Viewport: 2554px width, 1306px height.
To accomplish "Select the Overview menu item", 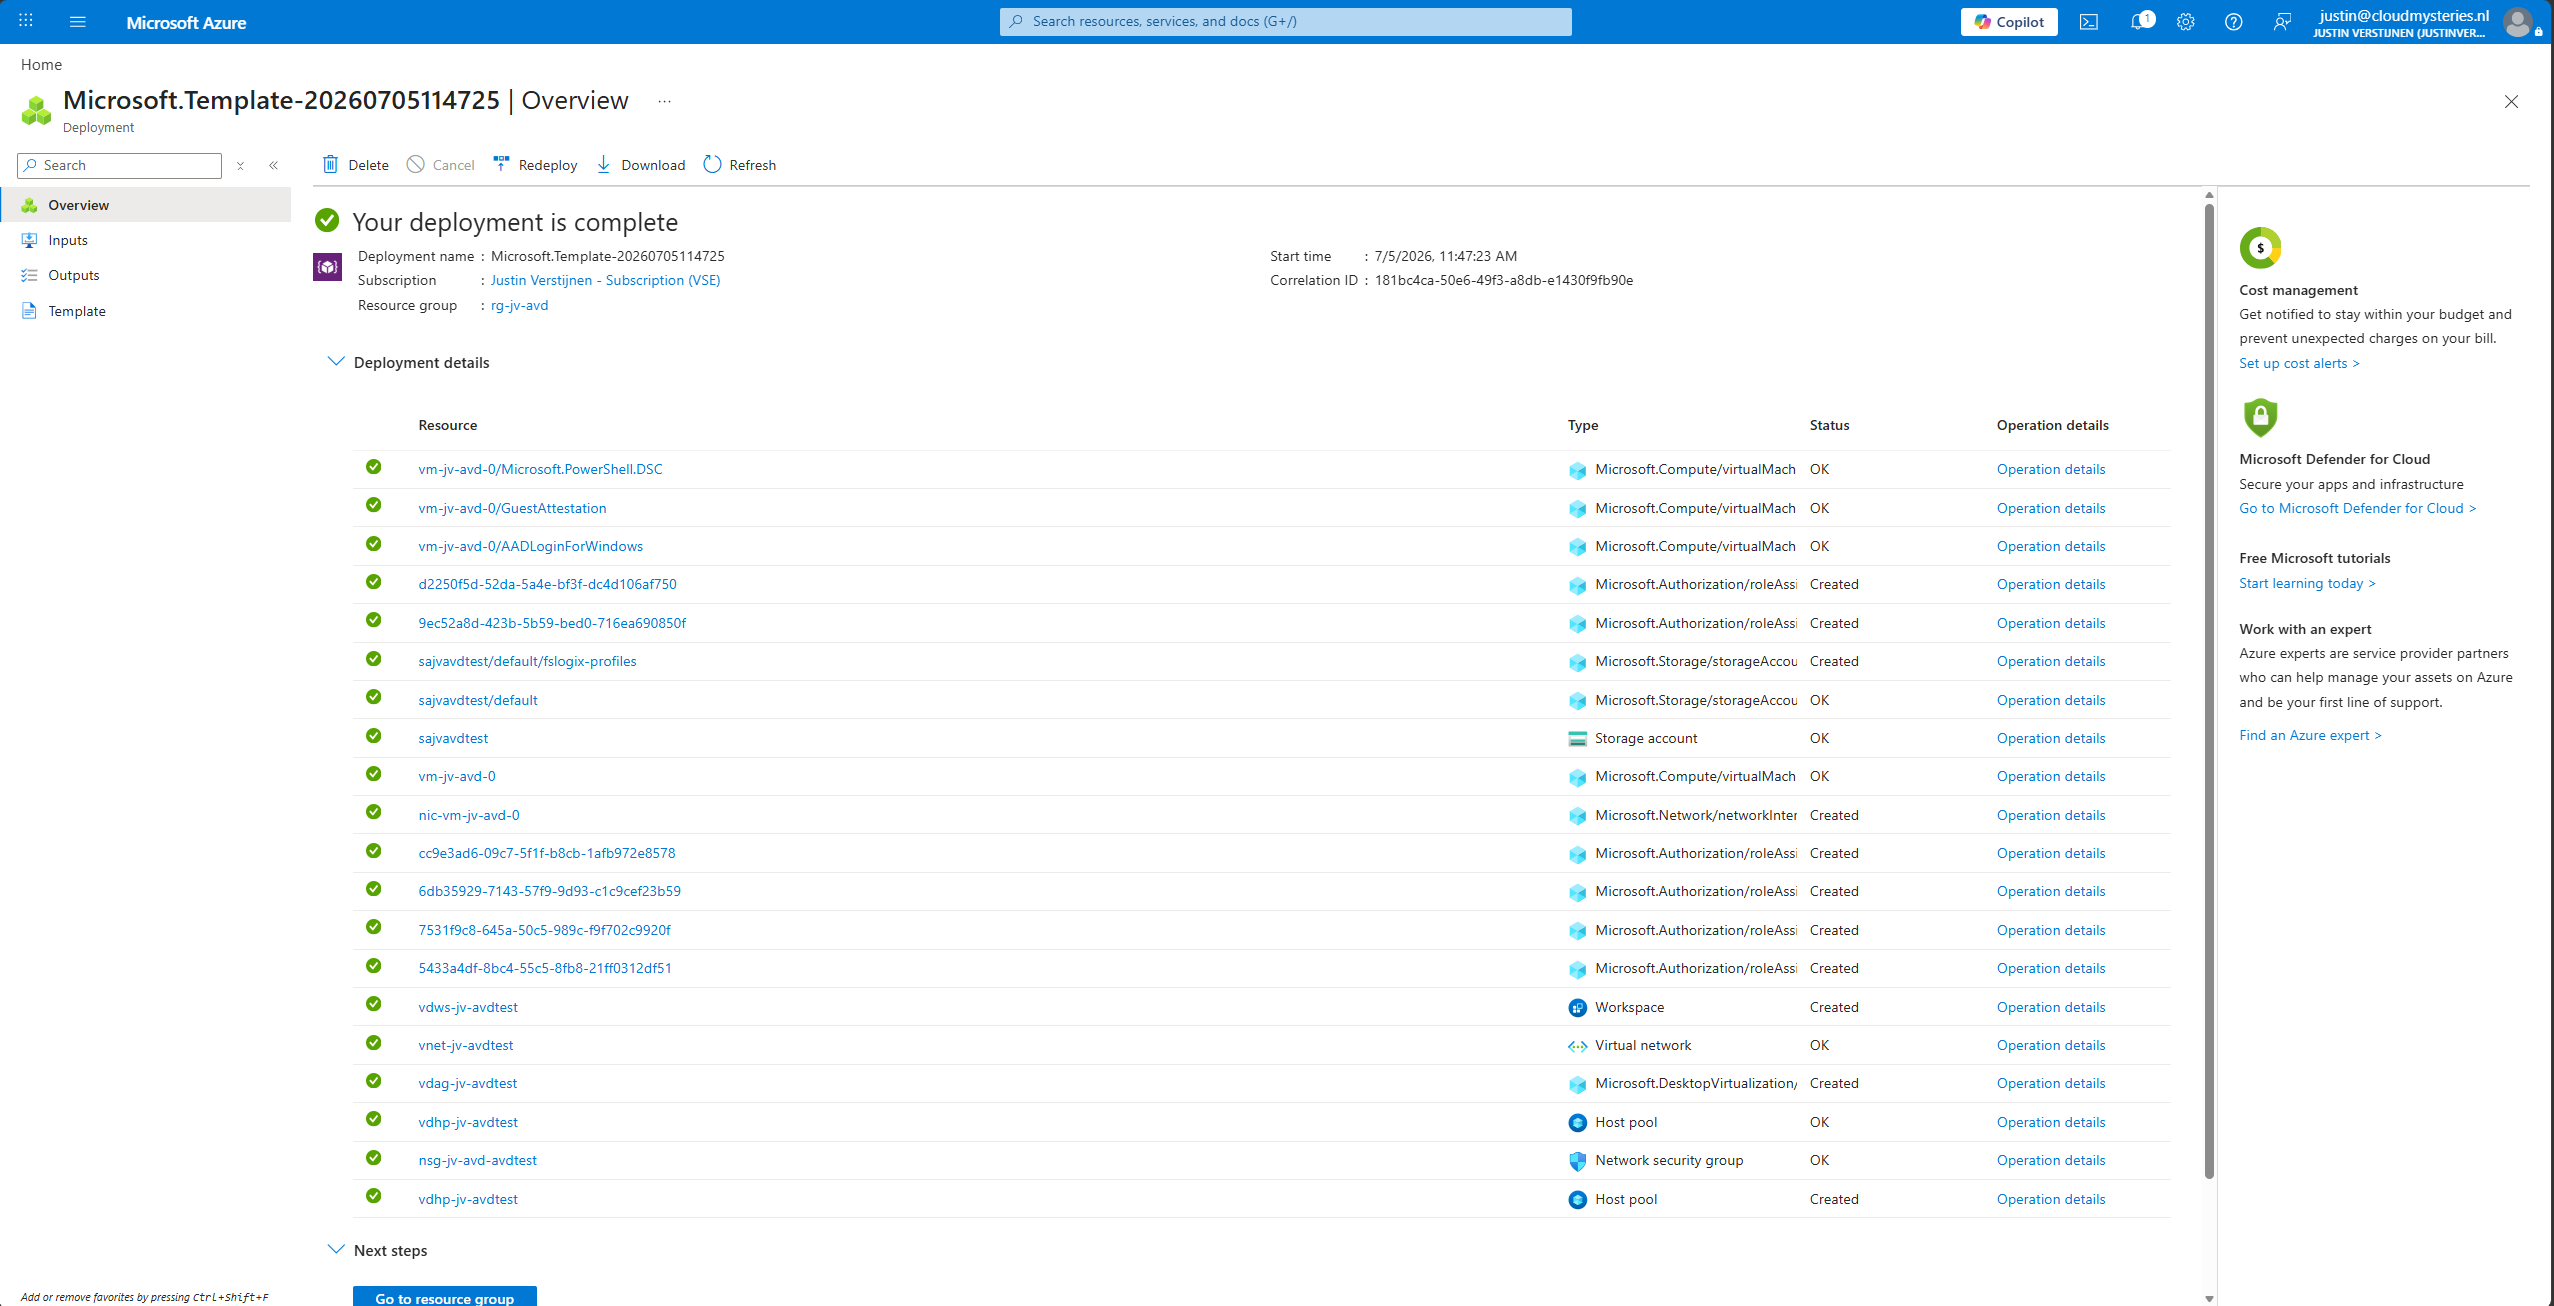I will (146, 205).
